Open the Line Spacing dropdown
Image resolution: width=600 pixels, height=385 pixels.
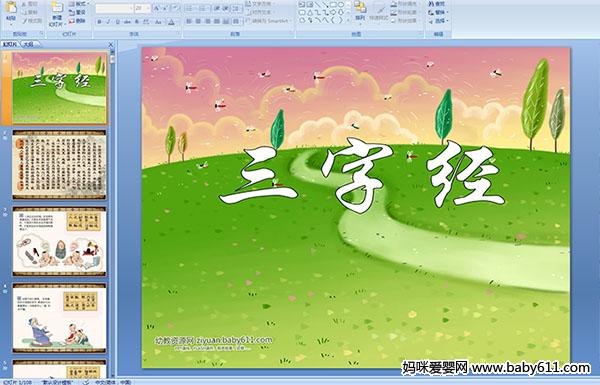[x=237, y=8]
